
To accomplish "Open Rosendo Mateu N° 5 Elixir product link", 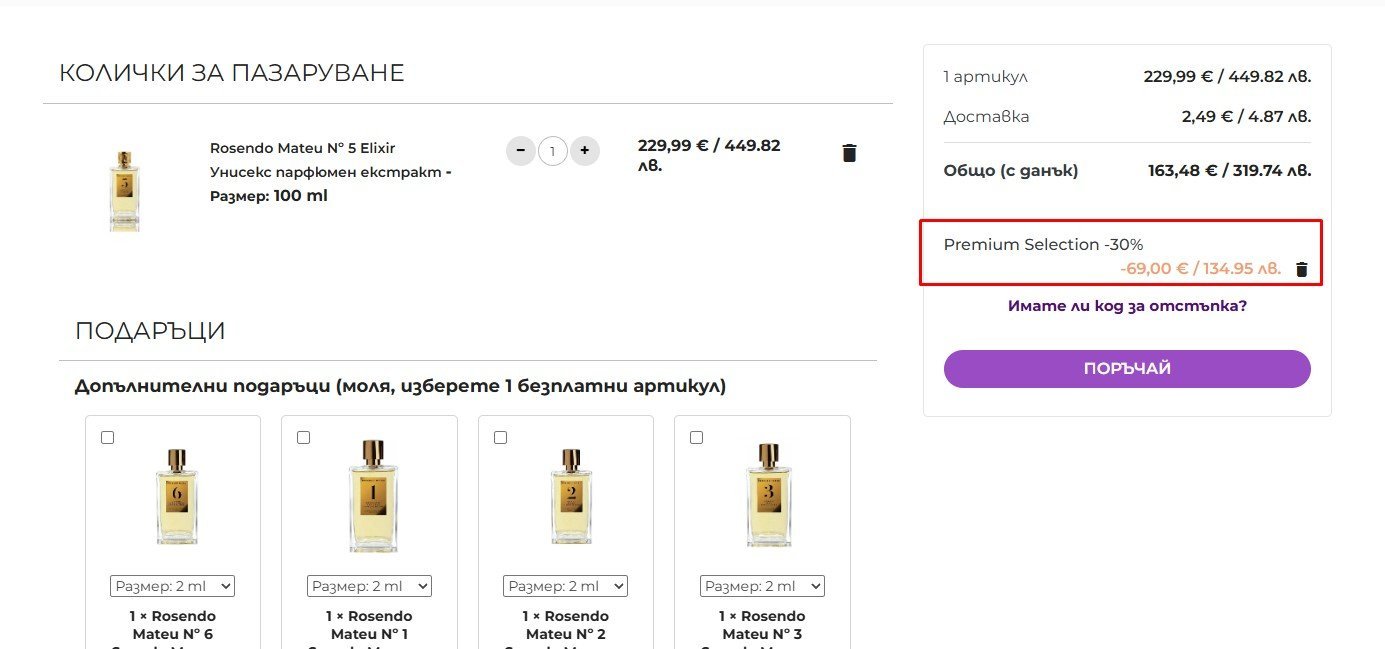I will [x=303, y=148].
